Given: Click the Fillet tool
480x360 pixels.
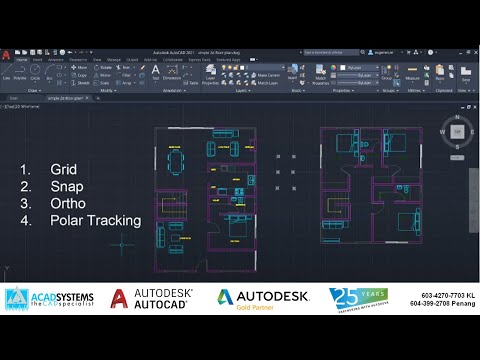Looking at the screenshot, I should (x=124, y=75).
